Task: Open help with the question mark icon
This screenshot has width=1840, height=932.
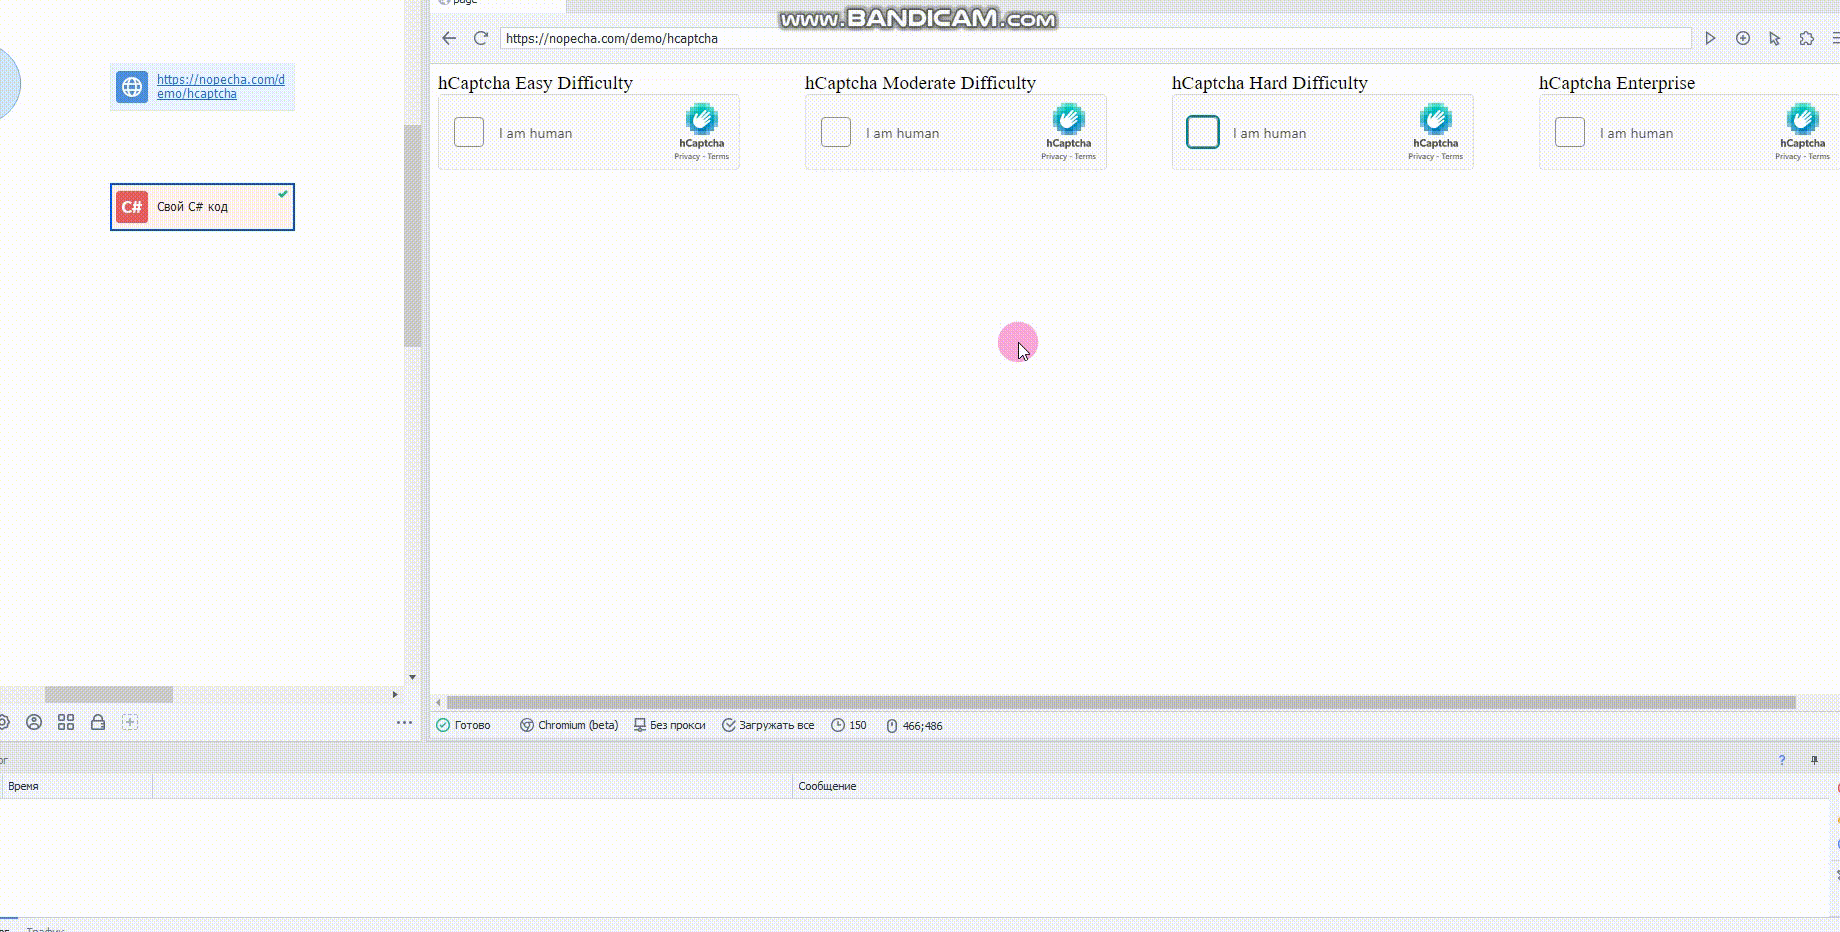Action: (1782, 760)
